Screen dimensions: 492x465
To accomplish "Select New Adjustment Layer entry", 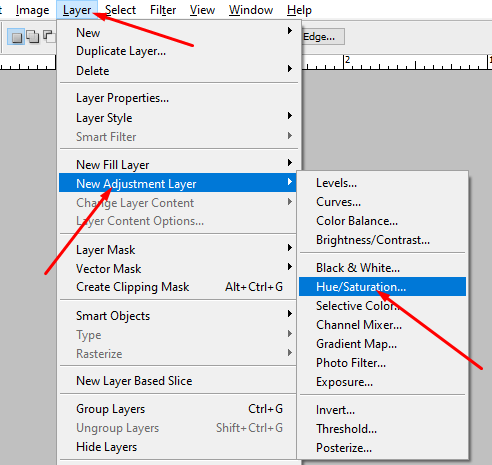I will coord(178,183).
